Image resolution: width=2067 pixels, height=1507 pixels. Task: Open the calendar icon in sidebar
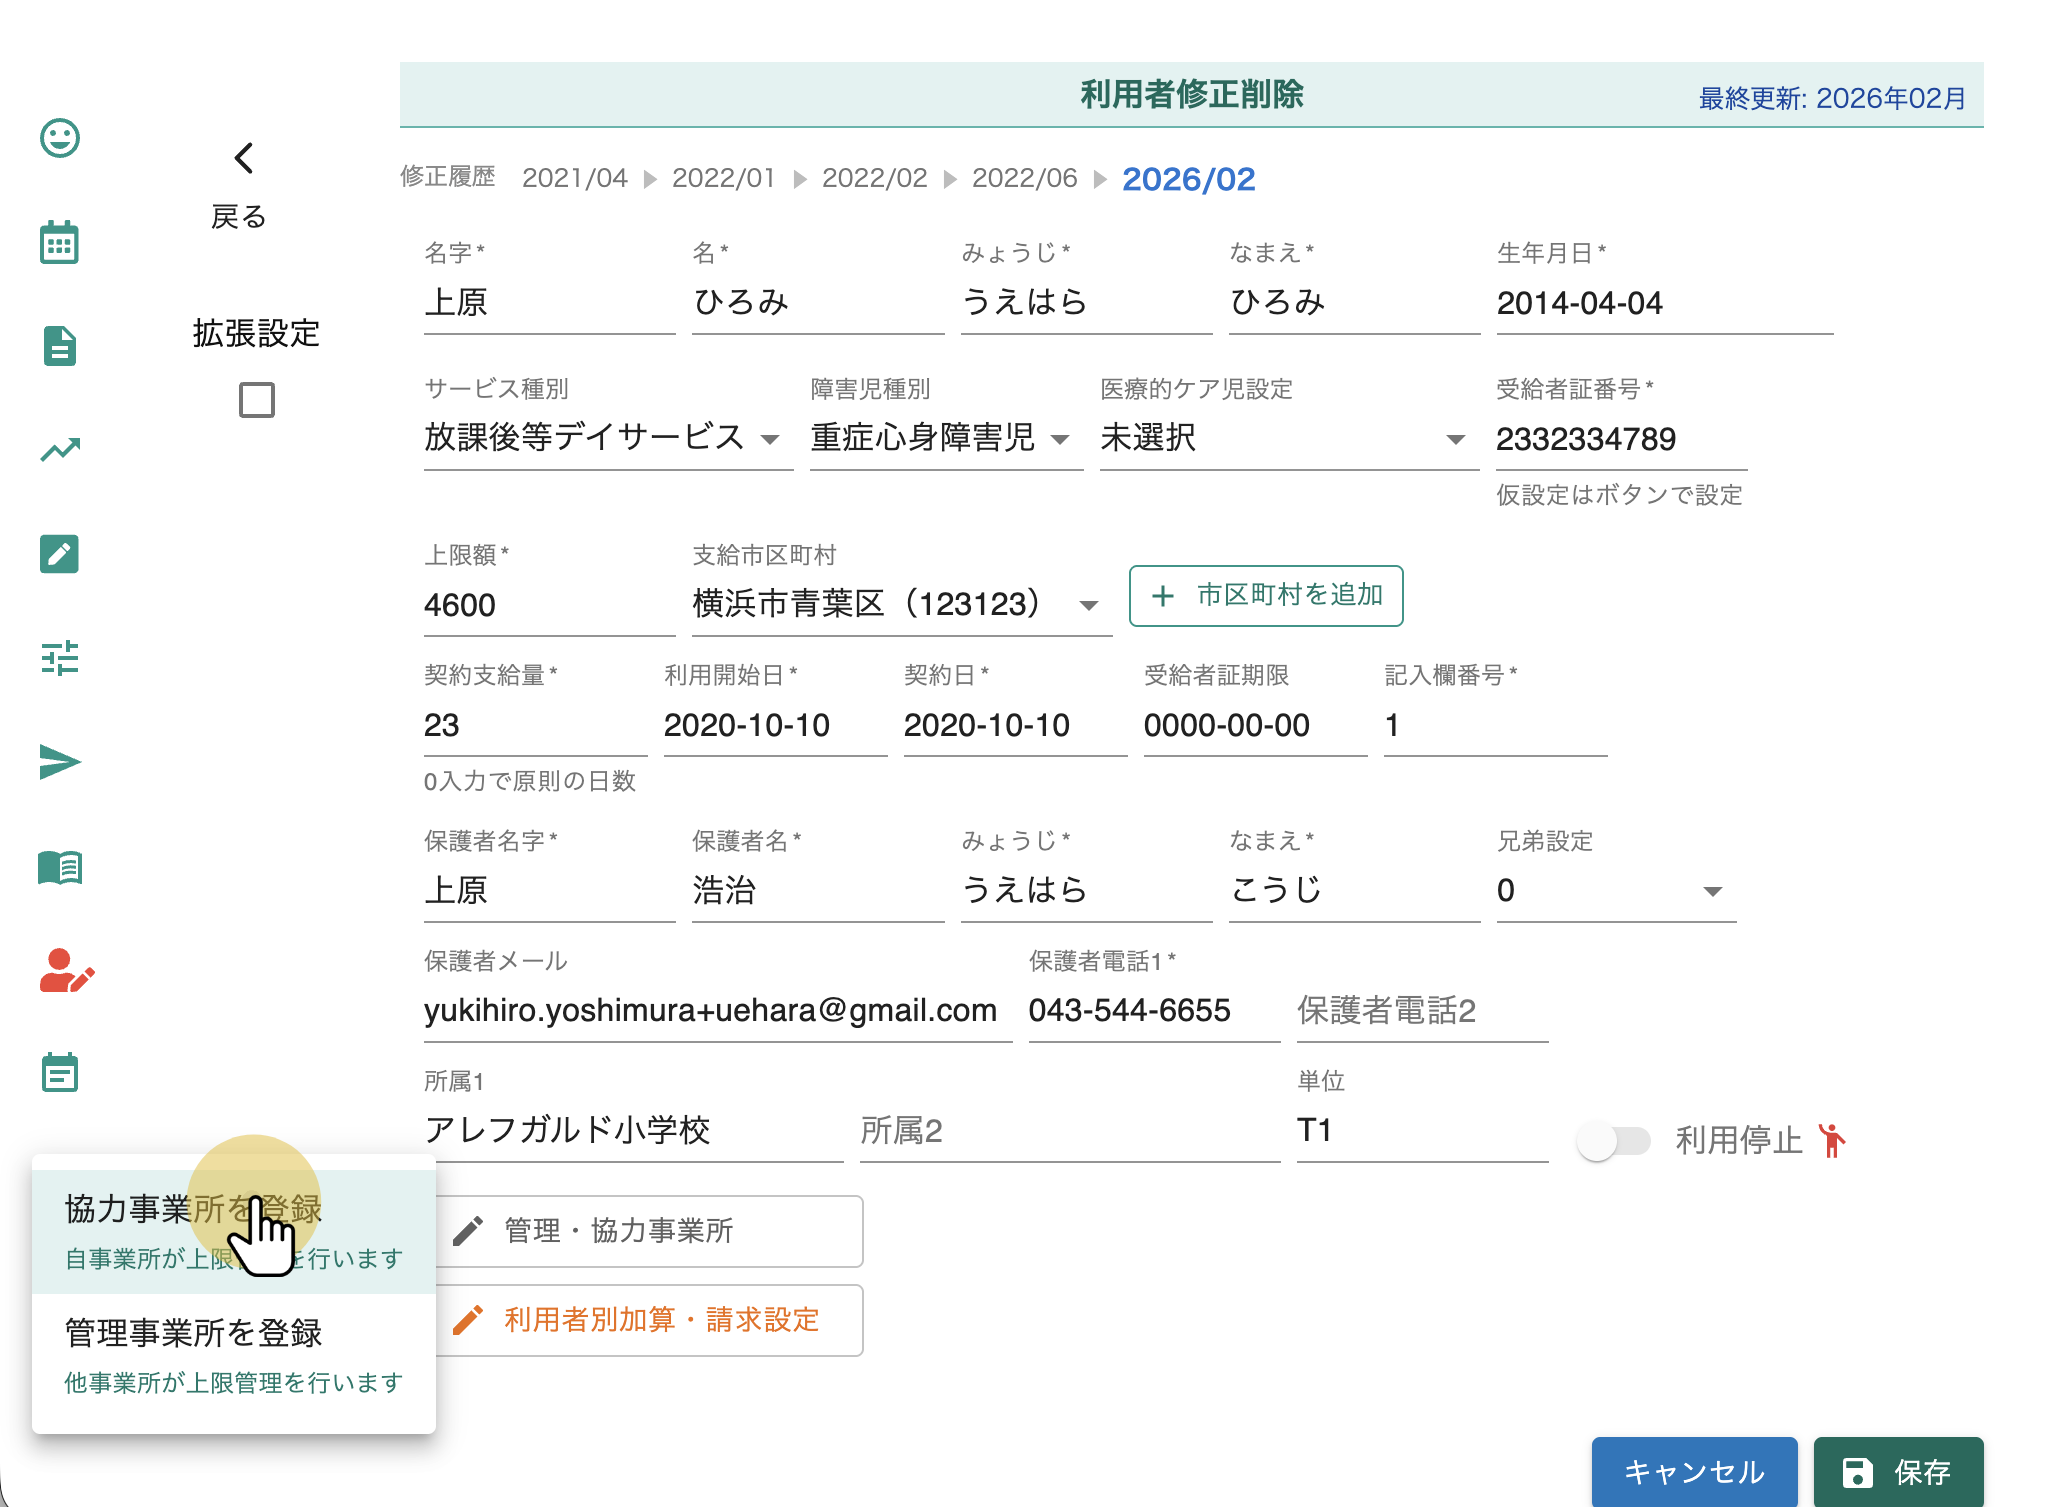(x=60, y=243)
